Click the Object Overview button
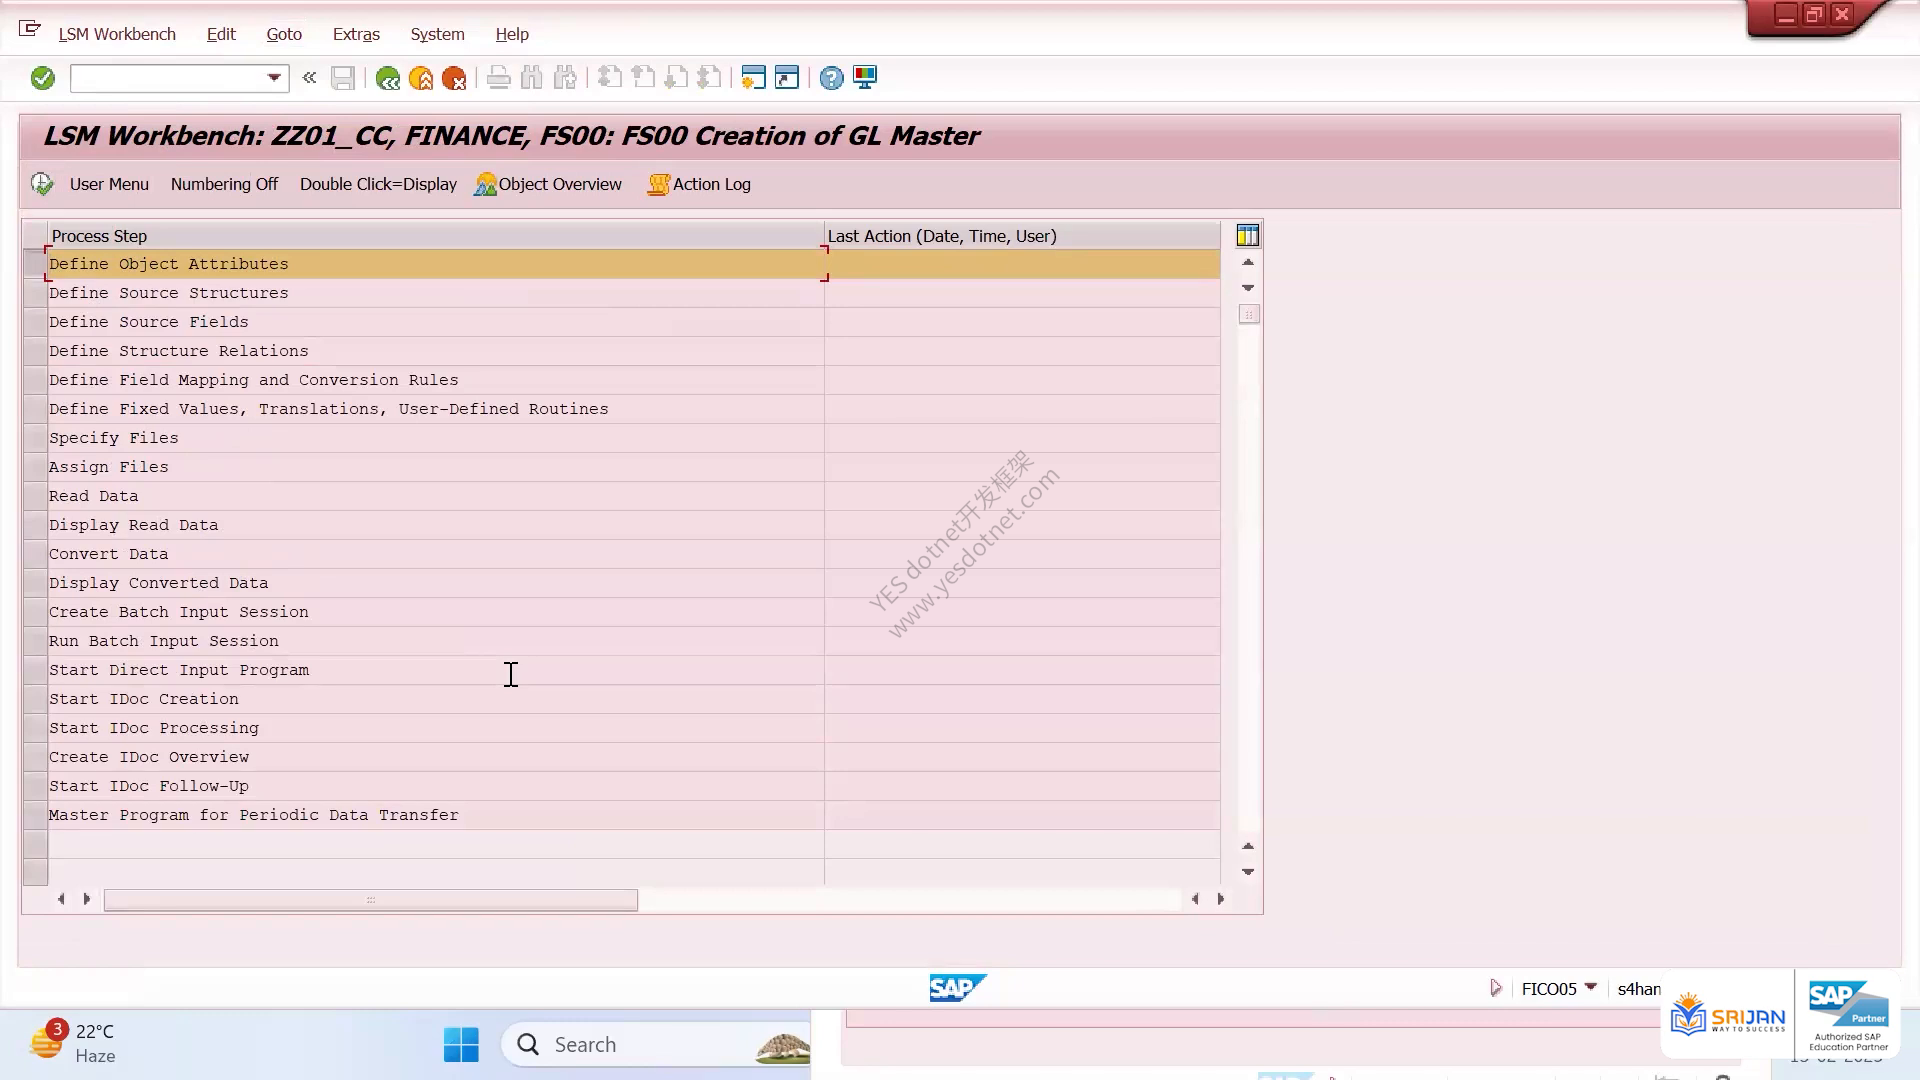Screen dimensions: 1920x1080 pyautogui.click(x=548, y=184)
